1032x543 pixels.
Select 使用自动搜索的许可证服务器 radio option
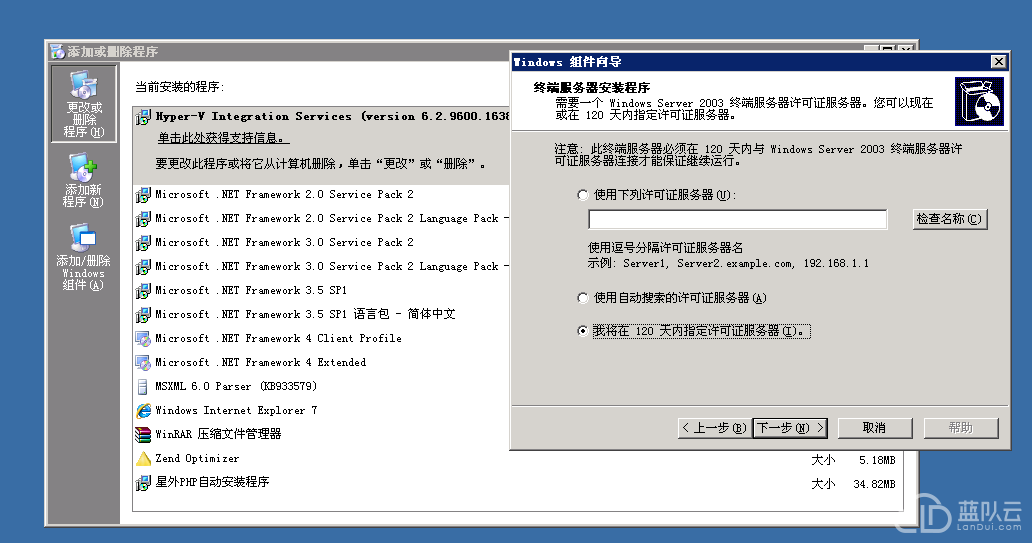[582, 298]
